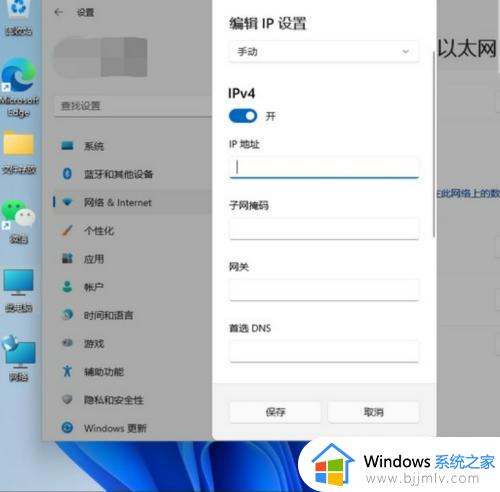Image resolution: width=500 pixels, height=492 pixels.
Task: Open Microsoft Edge desktop shortcut
Action: pyautogui.click(x=19, y=87)
